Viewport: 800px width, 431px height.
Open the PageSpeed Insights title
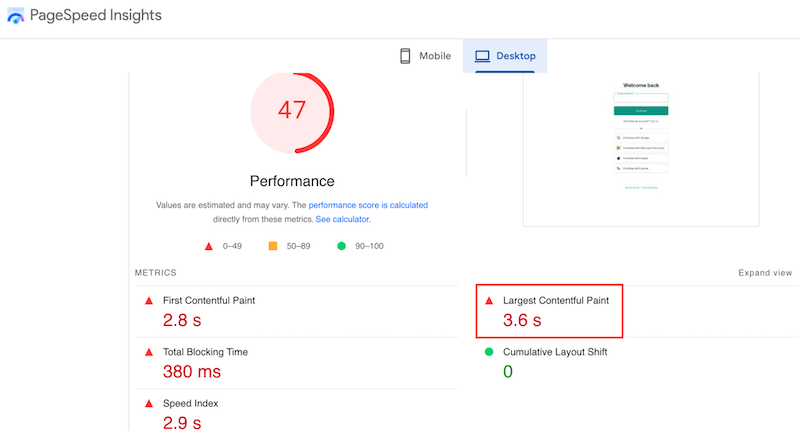95,15
